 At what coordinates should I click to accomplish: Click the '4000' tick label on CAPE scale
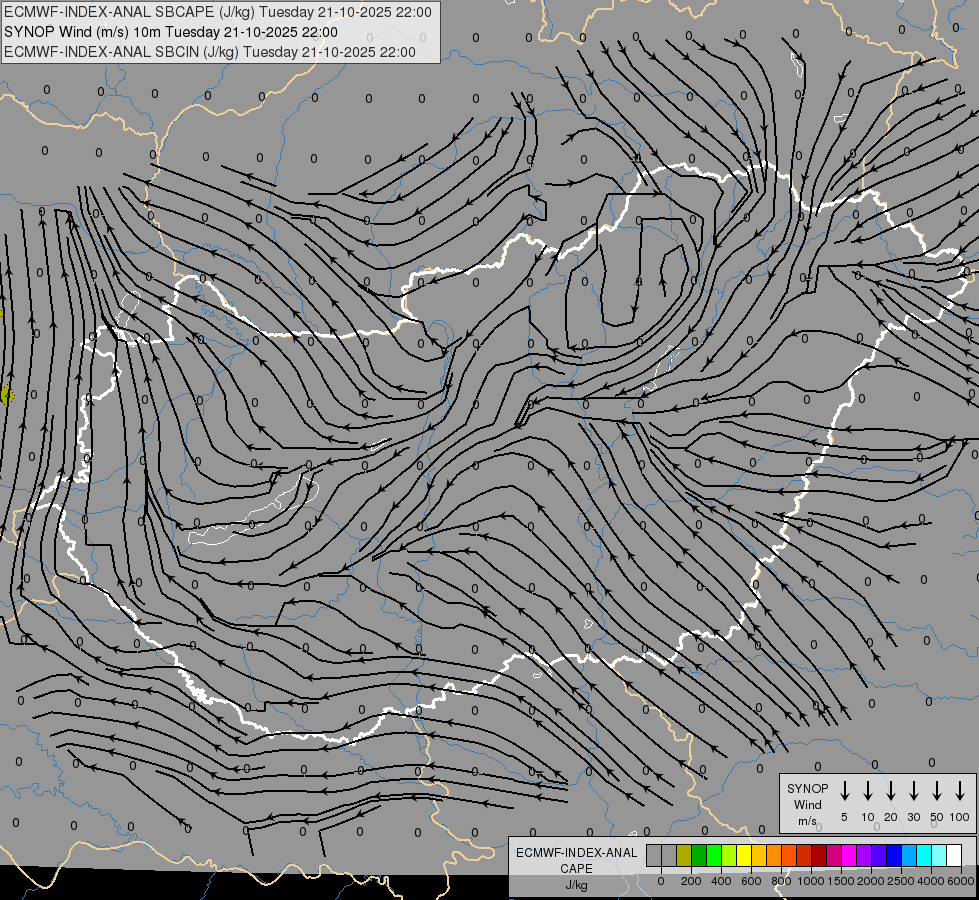[931, 881]
